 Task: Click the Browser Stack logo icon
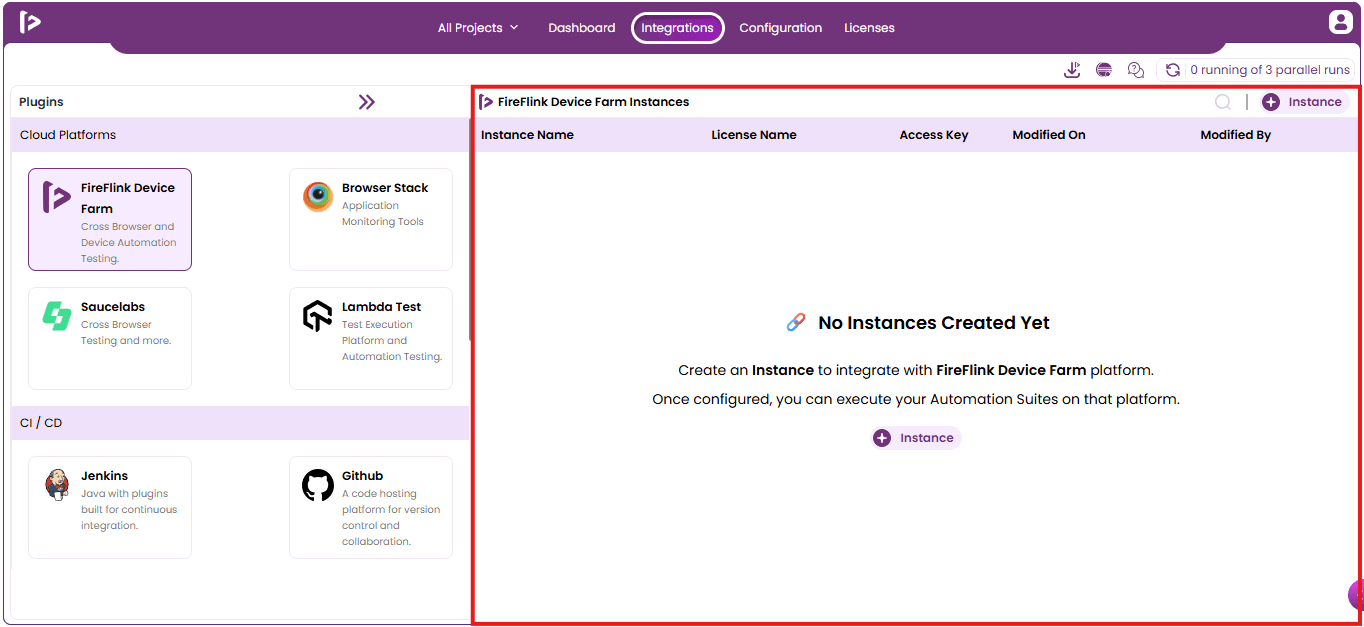point(318,197)
